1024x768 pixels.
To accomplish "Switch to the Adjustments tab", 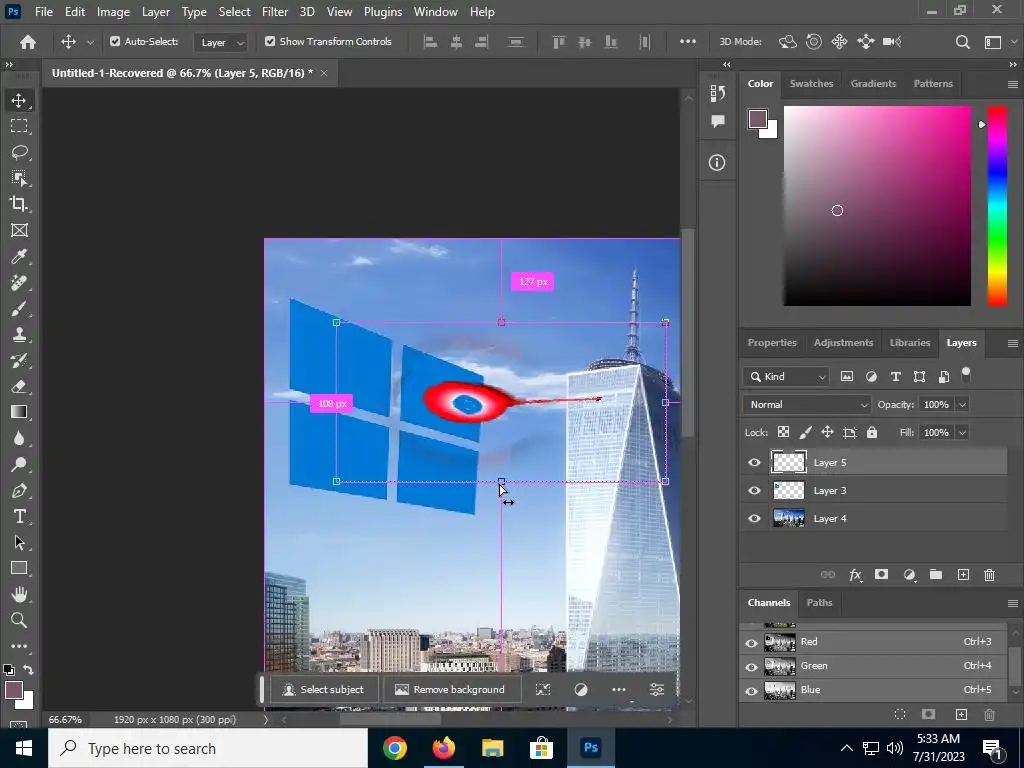I will pos(843,343).
